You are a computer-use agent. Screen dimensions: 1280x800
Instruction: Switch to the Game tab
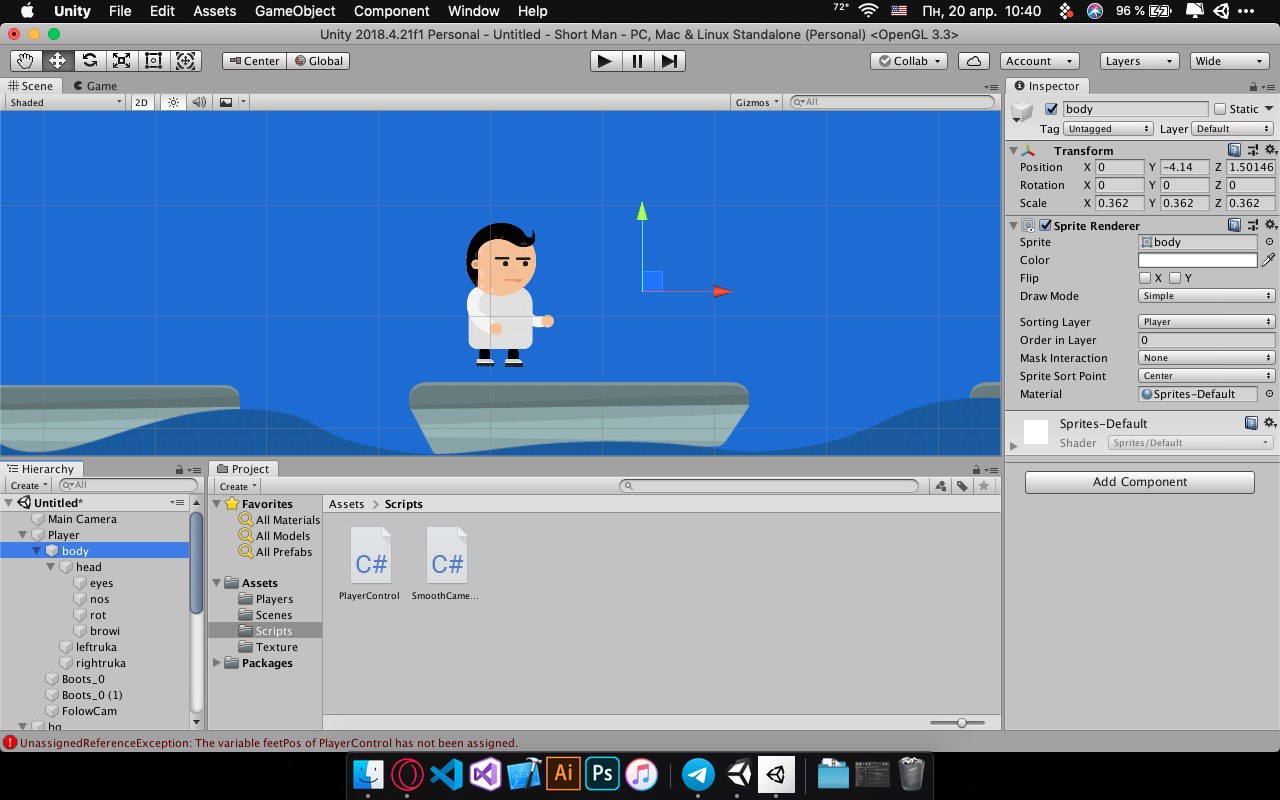click(x=95, y=86)
